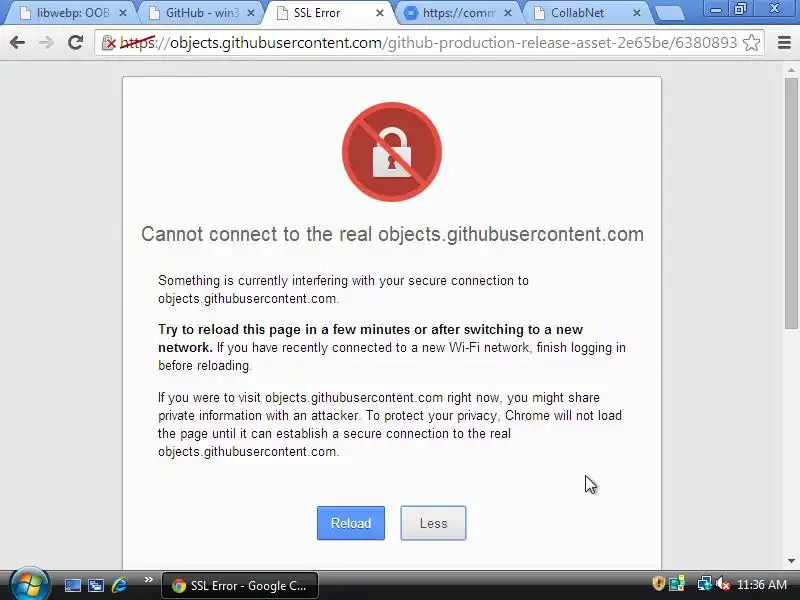Launch Internet Explorer from the quick launch
Screen dimensions: 800x600
click(120, 585)
